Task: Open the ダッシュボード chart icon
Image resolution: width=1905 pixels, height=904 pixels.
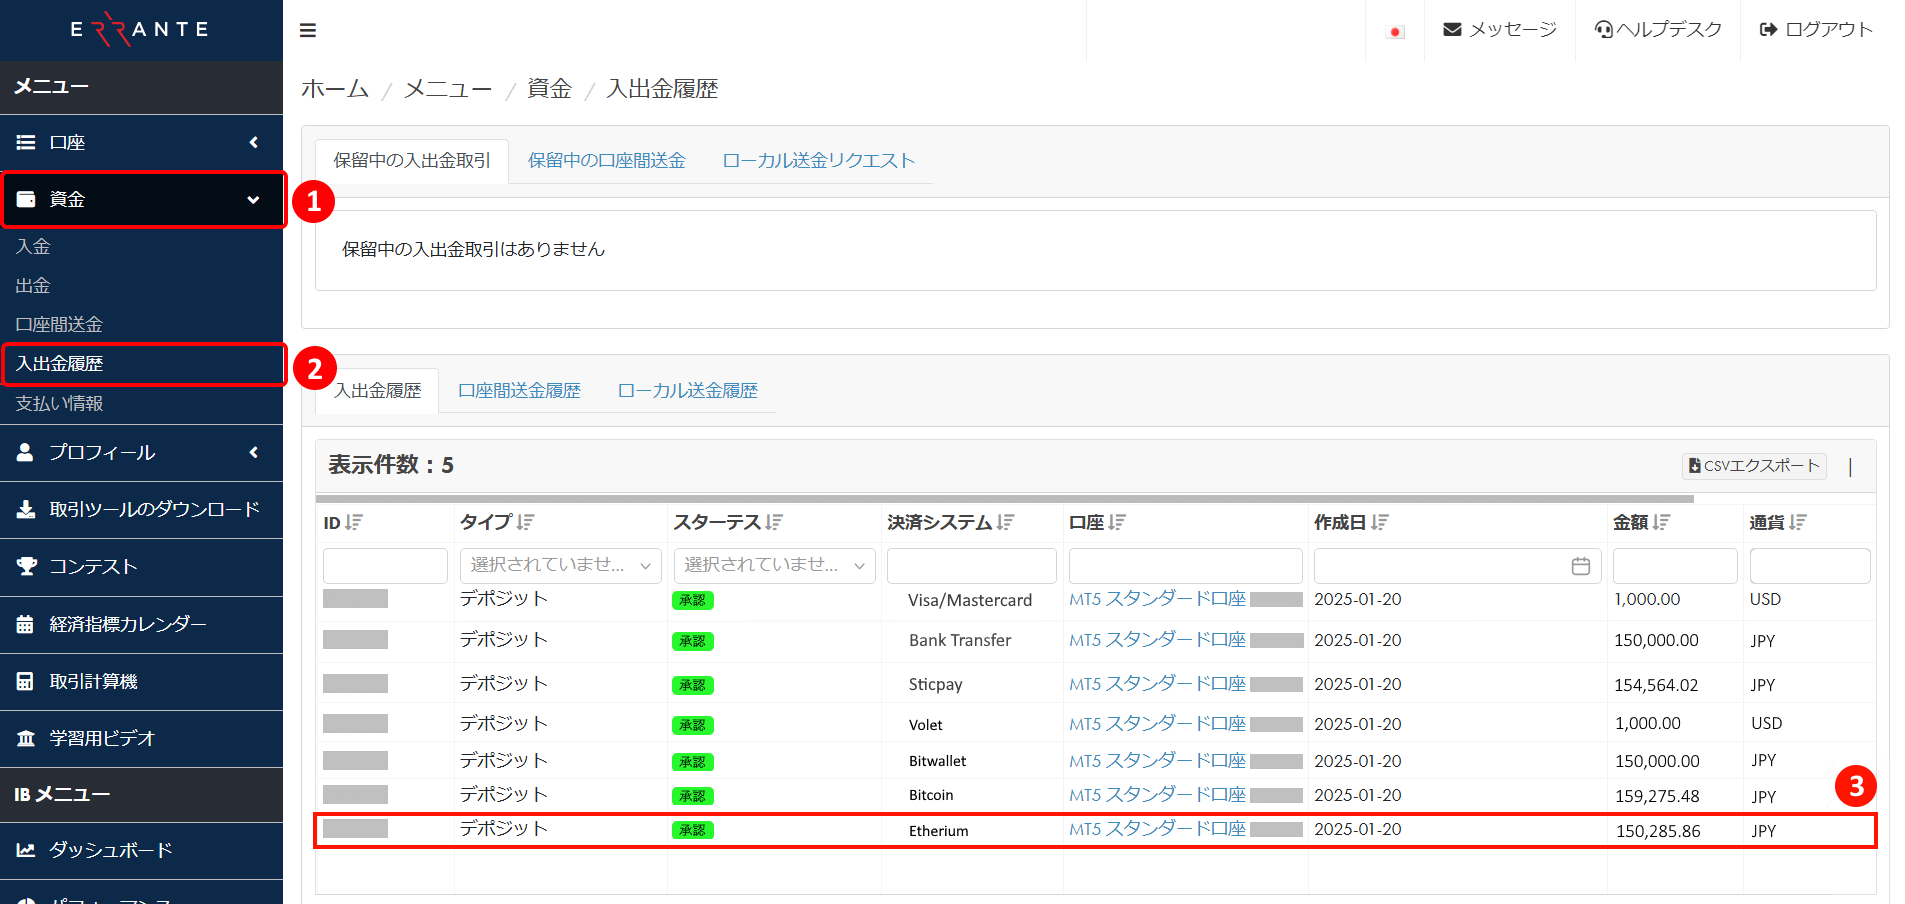Action: click(25, 850)
